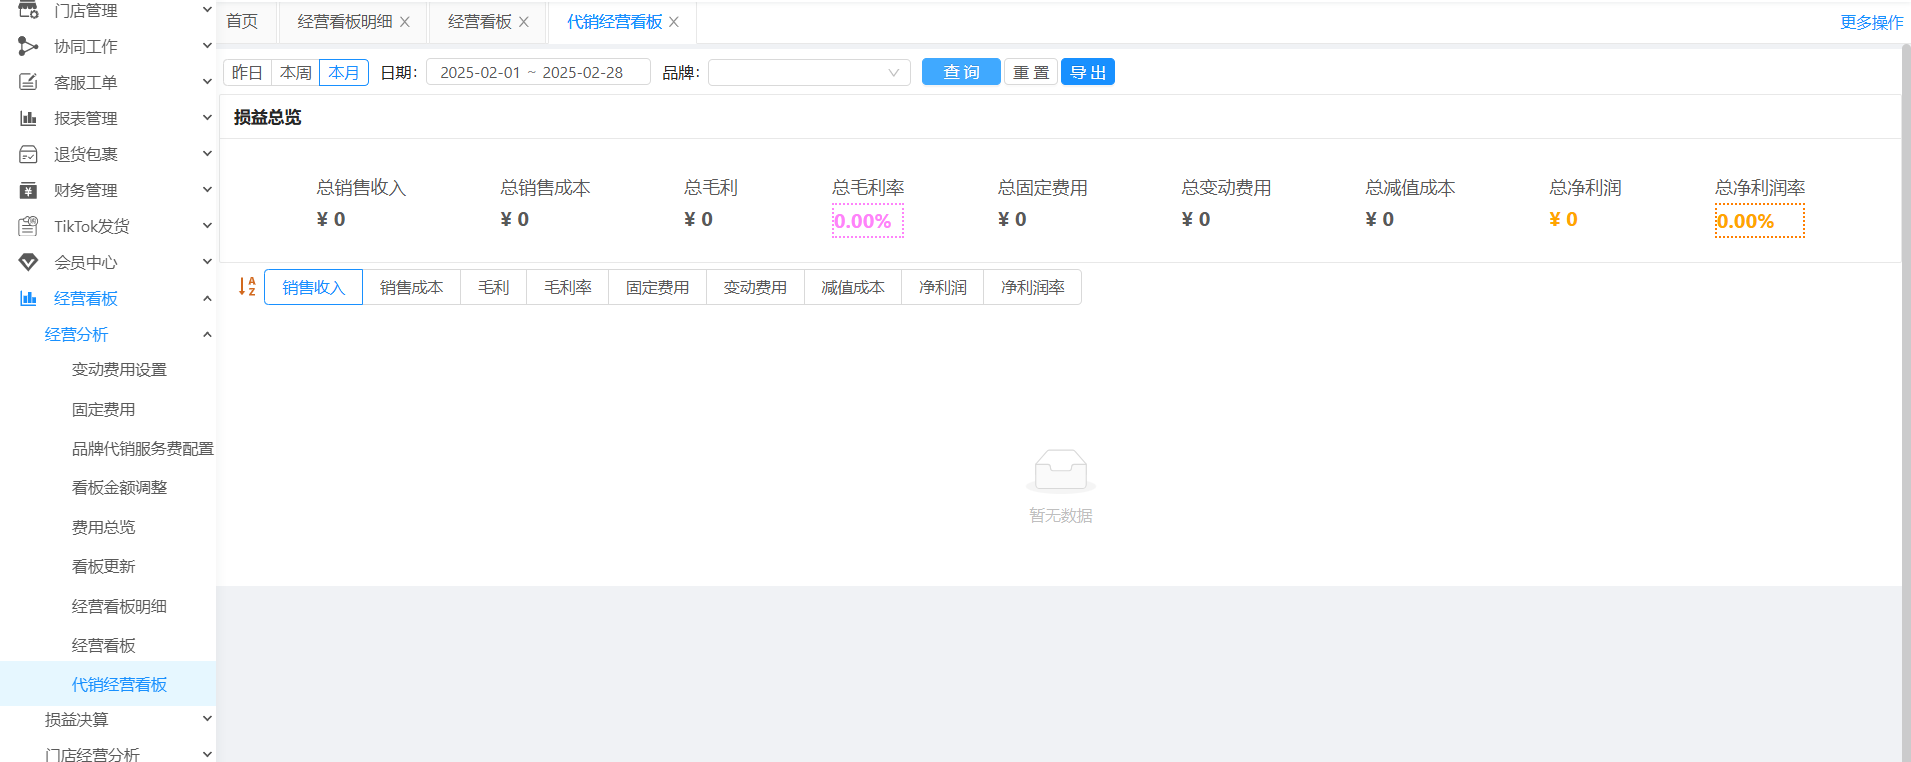Click the 报表管理 bar chart icon

point(28,118)
